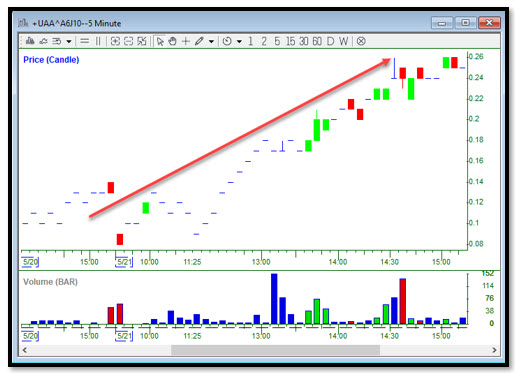Image resolution: width=515 pixels, height=373 pixels.
Task: Click the horizontal scrollbar thumb
Action: (275, 350)
